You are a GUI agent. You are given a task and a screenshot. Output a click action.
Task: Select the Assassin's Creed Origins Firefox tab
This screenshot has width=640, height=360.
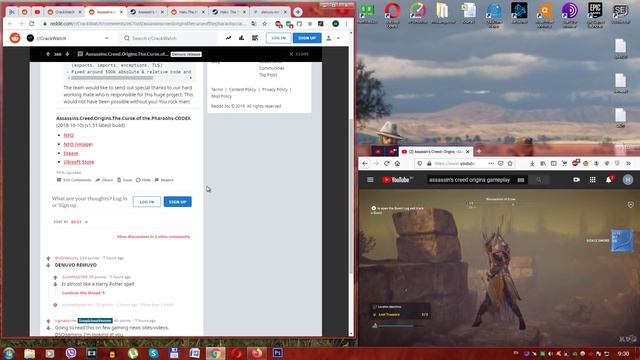click(435, 151)
